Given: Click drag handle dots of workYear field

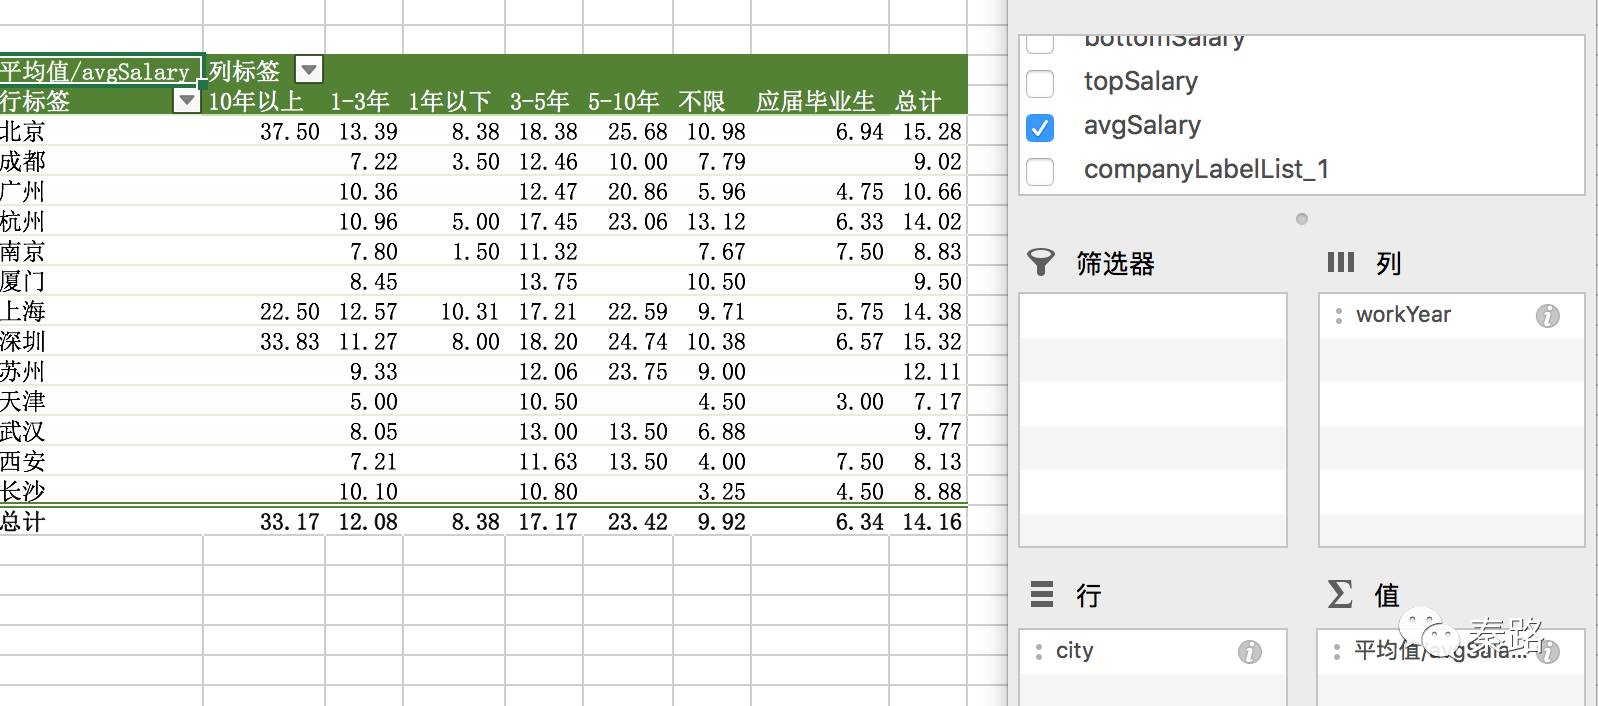Looking at the screenshot, I should point(1339,316).
